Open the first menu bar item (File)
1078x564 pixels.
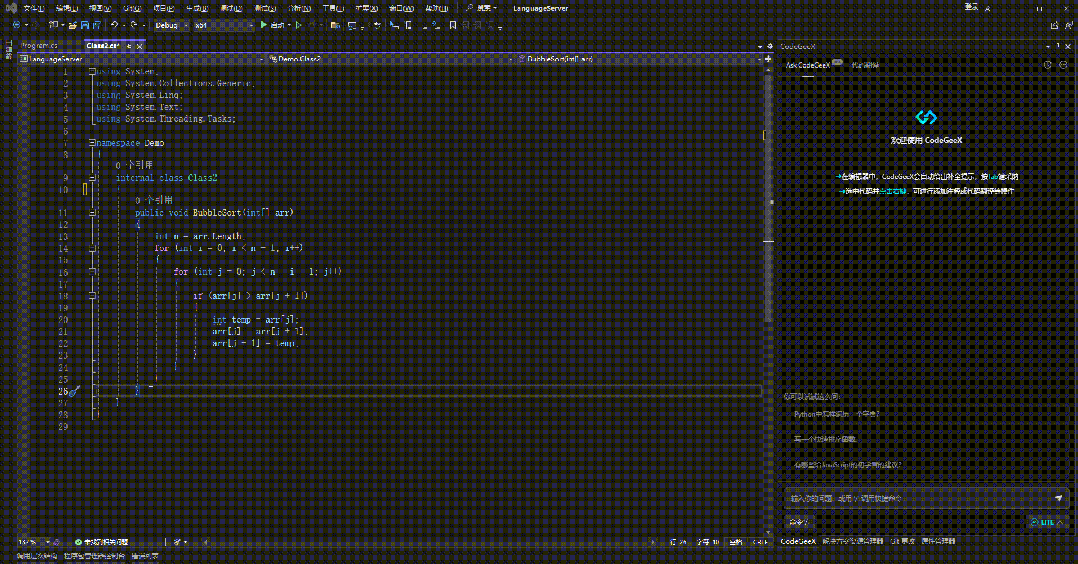coord(33,8)
